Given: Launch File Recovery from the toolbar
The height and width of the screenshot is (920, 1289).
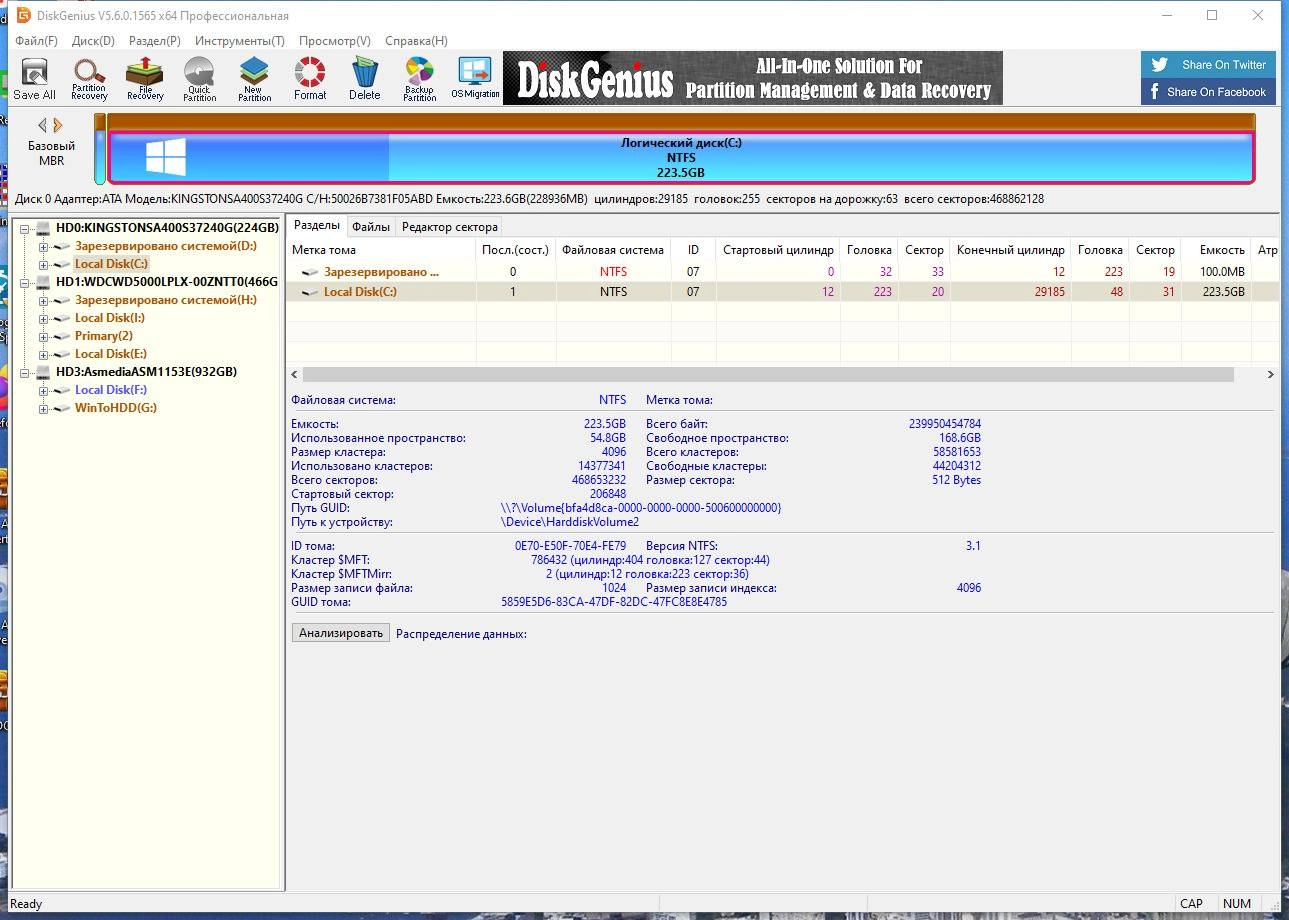Looking at the screenshot, I should [x=144, y=78].
